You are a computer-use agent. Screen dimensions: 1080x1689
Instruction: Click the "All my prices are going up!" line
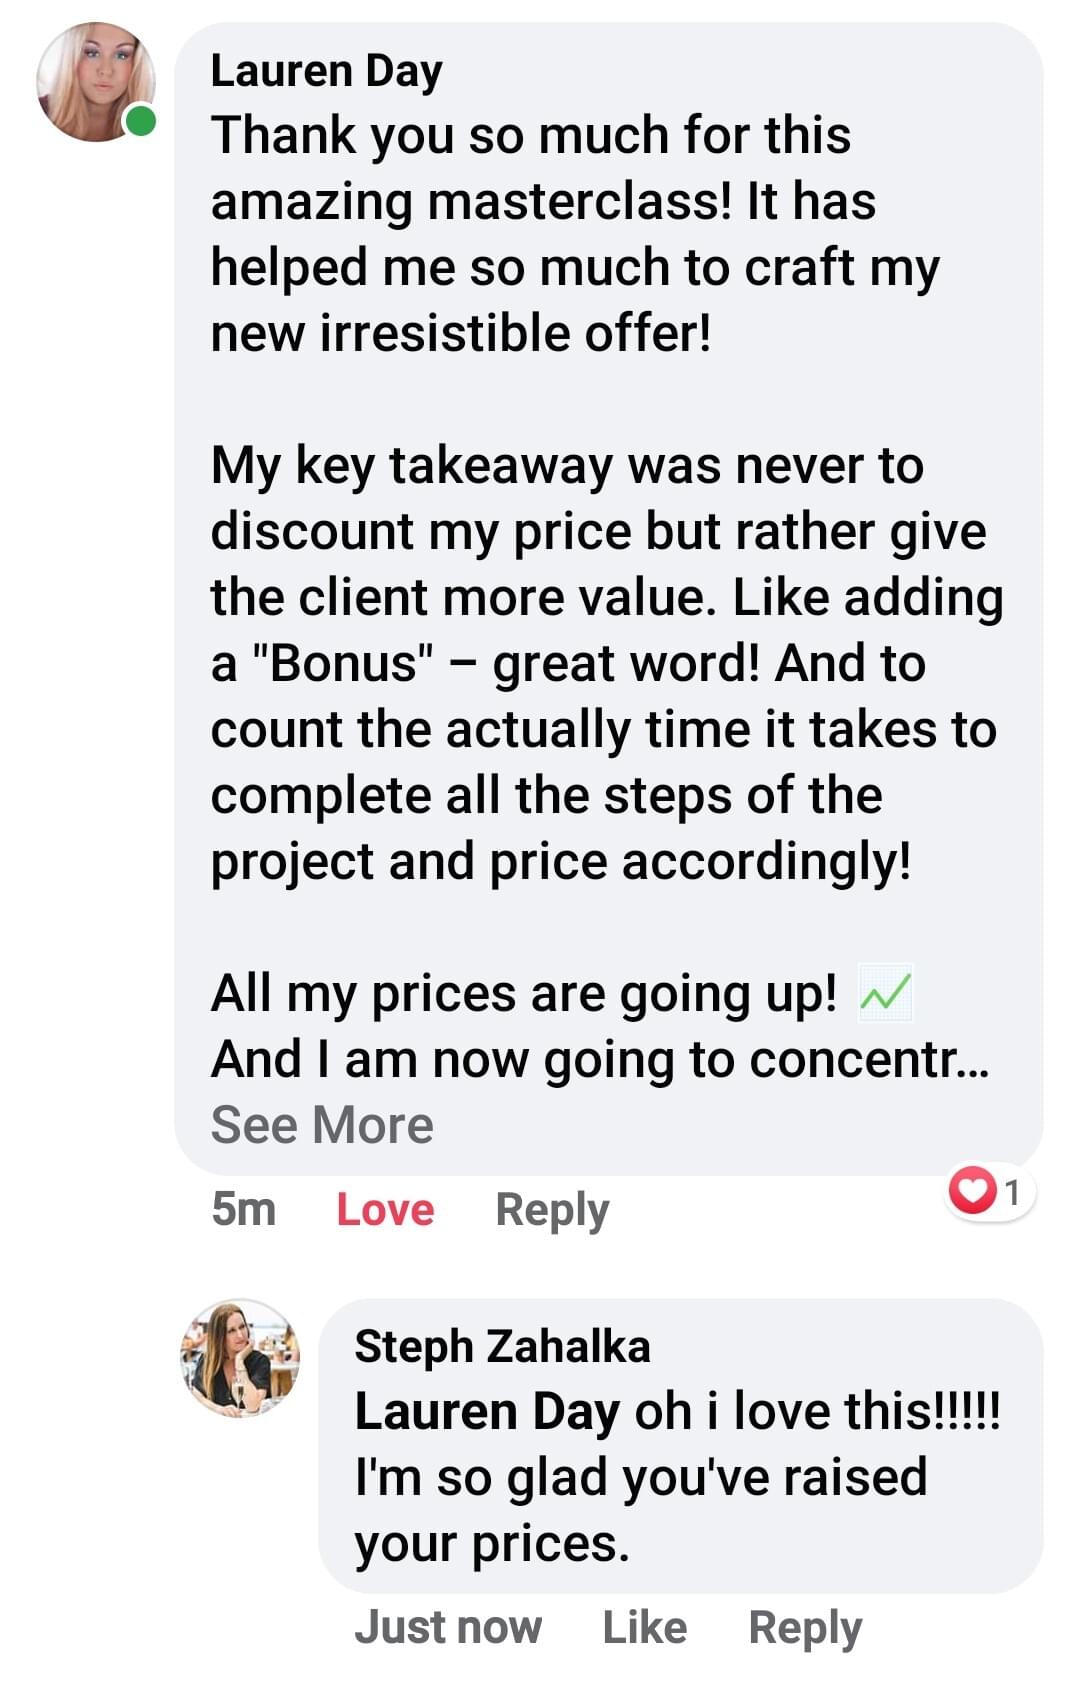tap(523, 994)
